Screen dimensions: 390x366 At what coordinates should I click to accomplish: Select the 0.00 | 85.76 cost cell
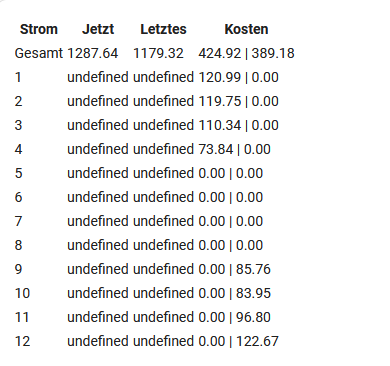point(234,269)
